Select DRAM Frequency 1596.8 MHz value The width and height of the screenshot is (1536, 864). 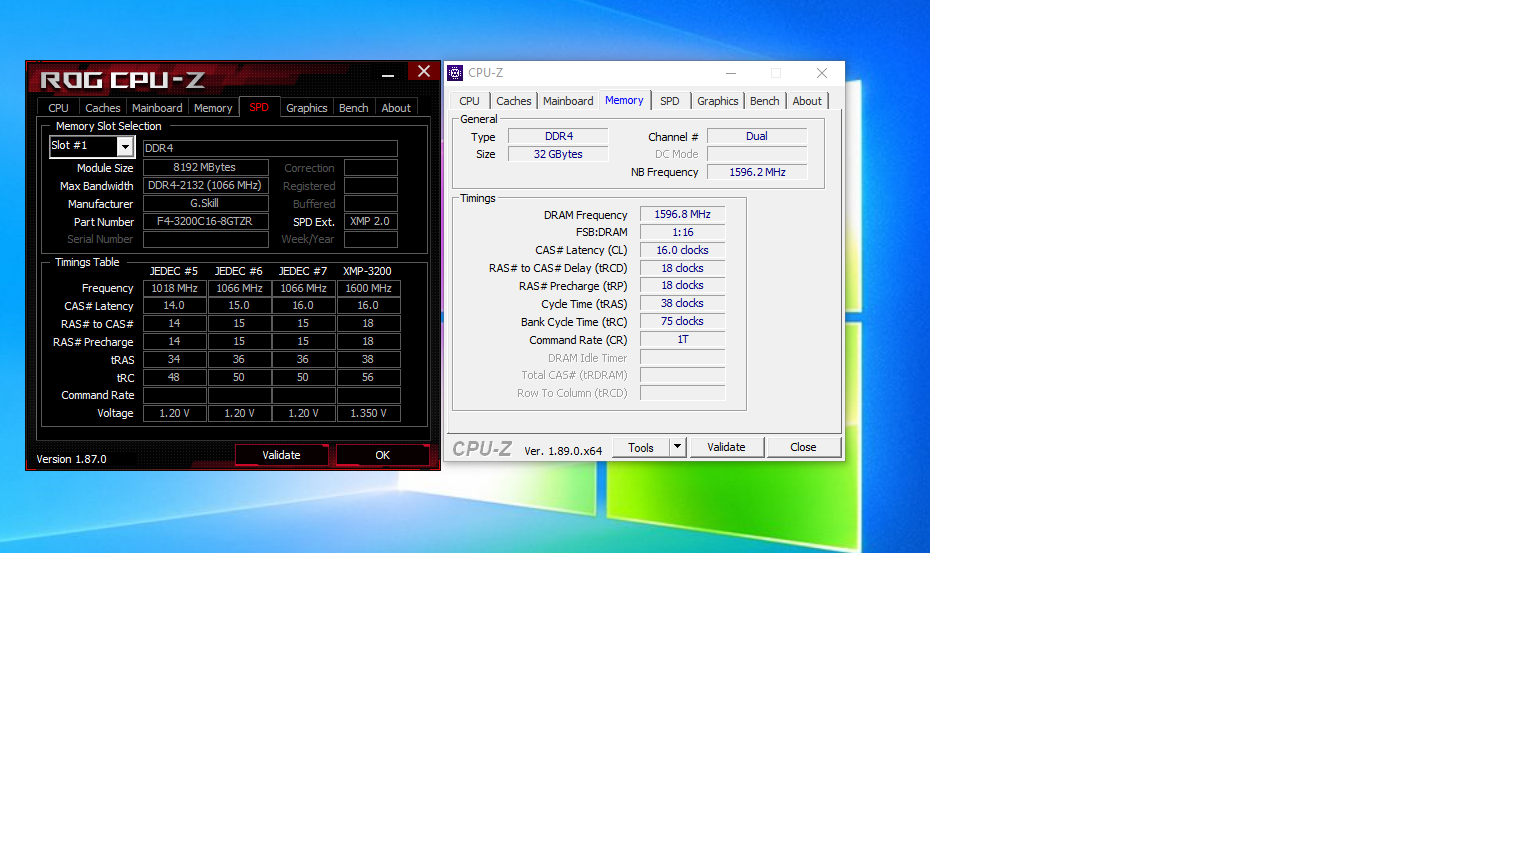pos(682,214)
